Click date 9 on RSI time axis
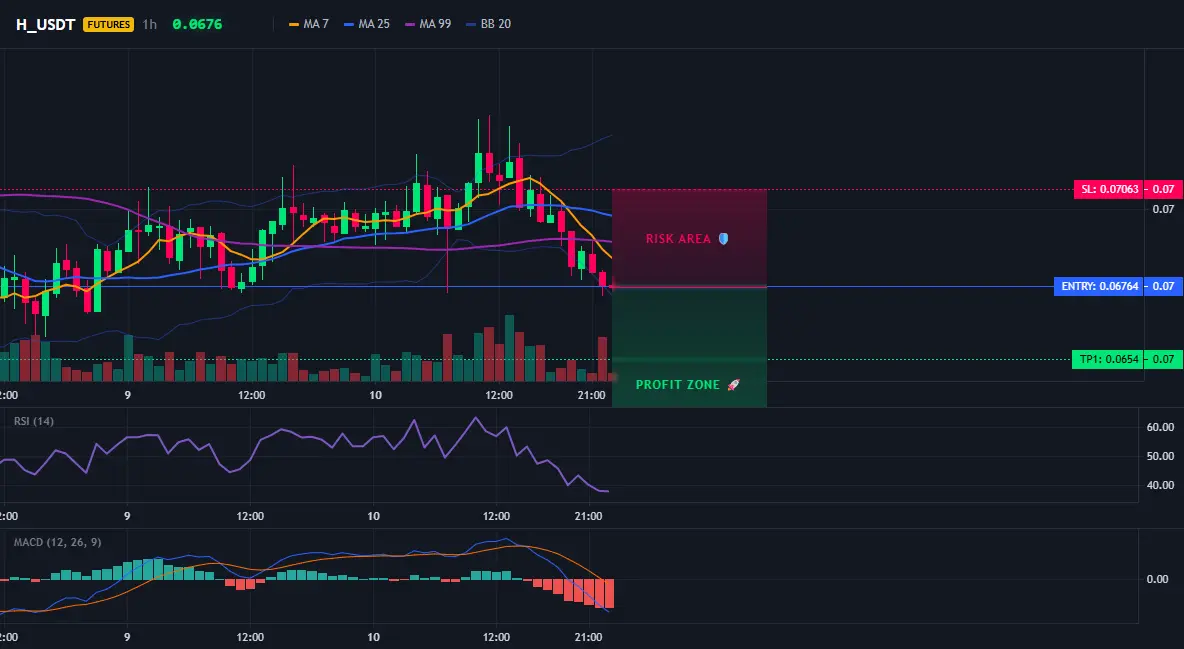 pos(127,516)
